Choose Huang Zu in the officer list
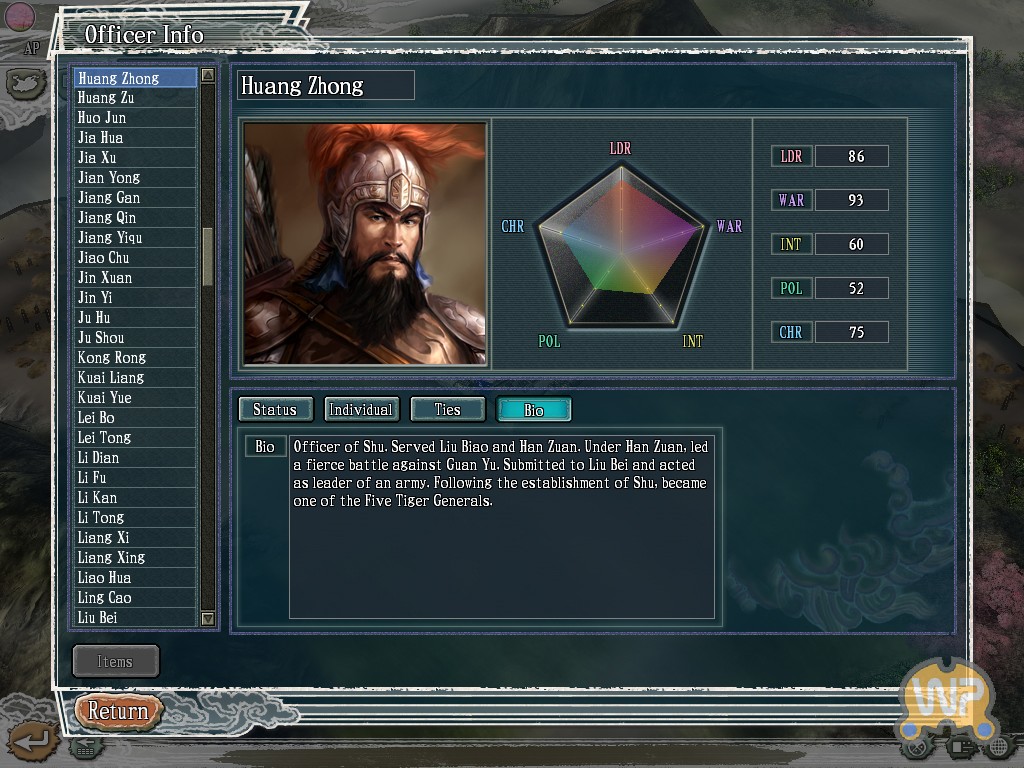 coord(135,98)
